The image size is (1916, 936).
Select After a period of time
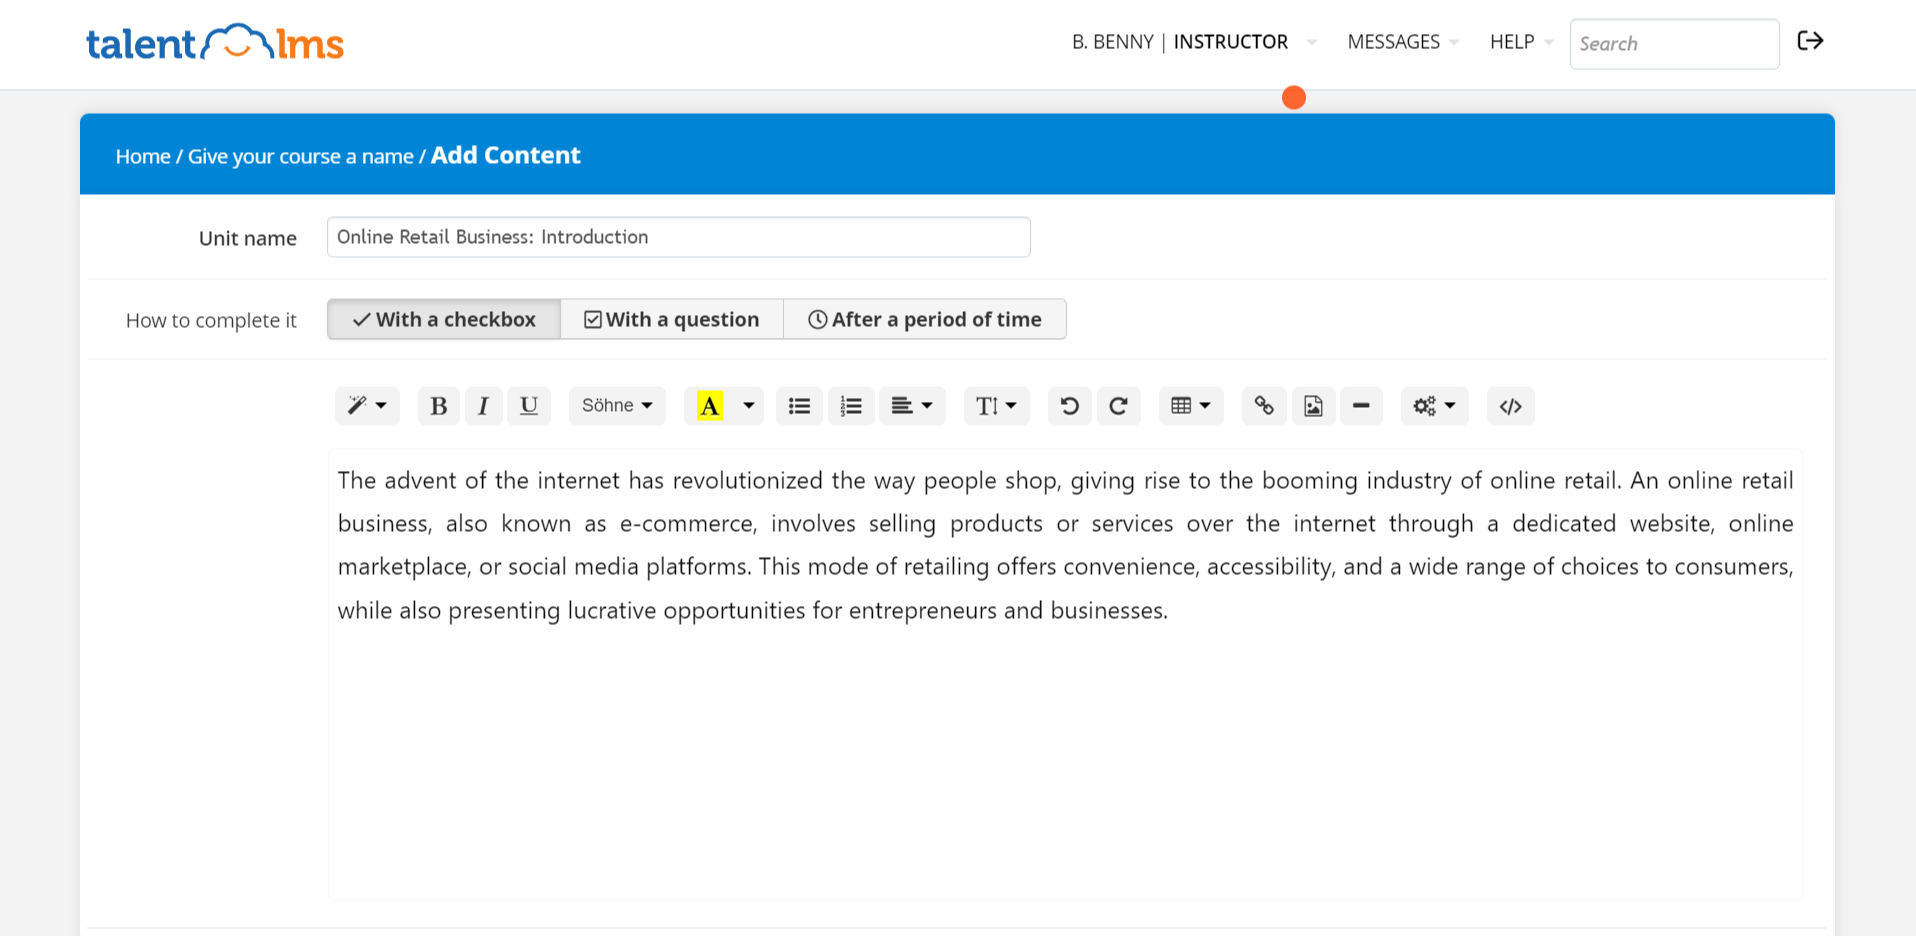[925, 320]
